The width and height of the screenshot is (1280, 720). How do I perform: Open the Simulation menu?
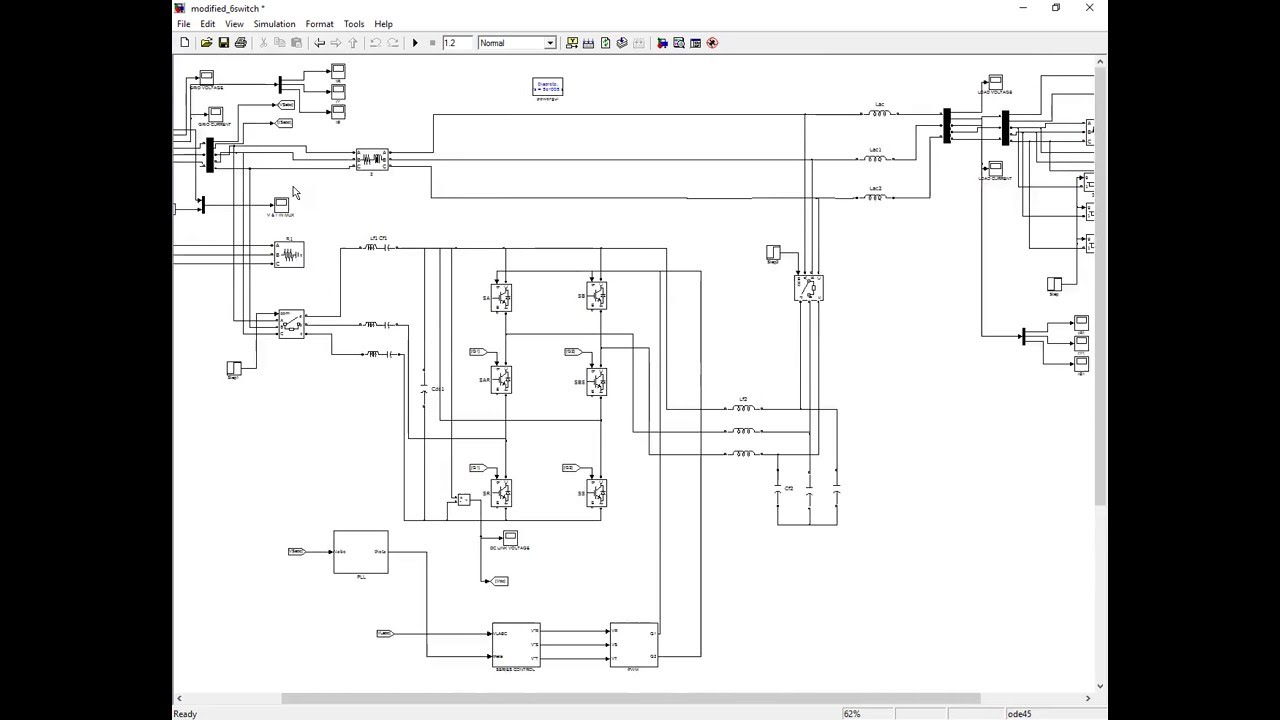[x=274, y=24]
